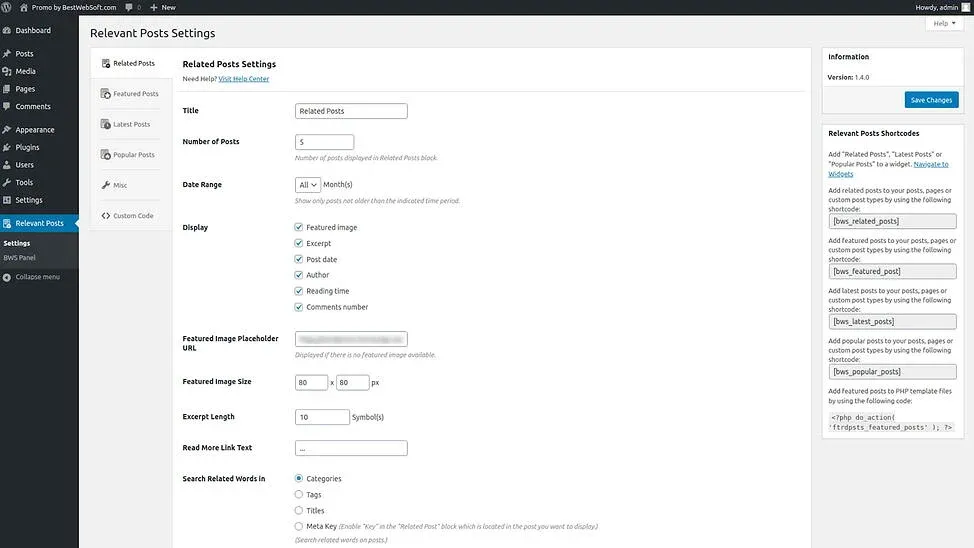Image resolution: width=974 pixels, height=548 pixels.
Task: Switch to the Custom Code tab
Action: (130, 216)
